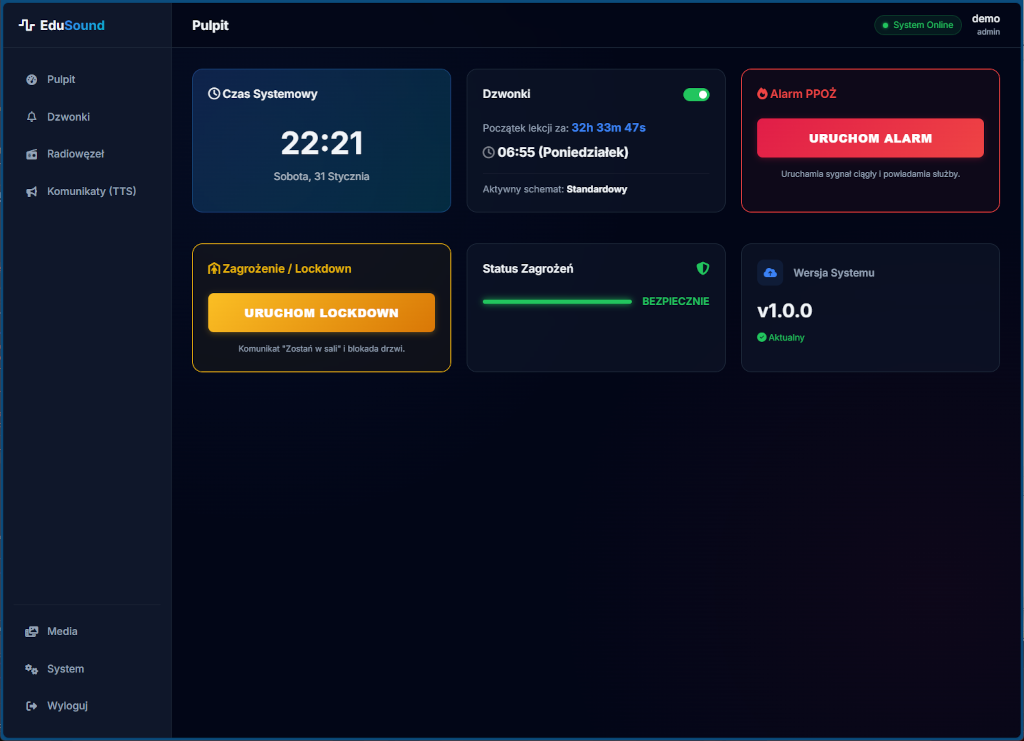Viewport: 1024px width, 741px height.
Task: Open the Dzwonki menu item
Action: point(68,117)
